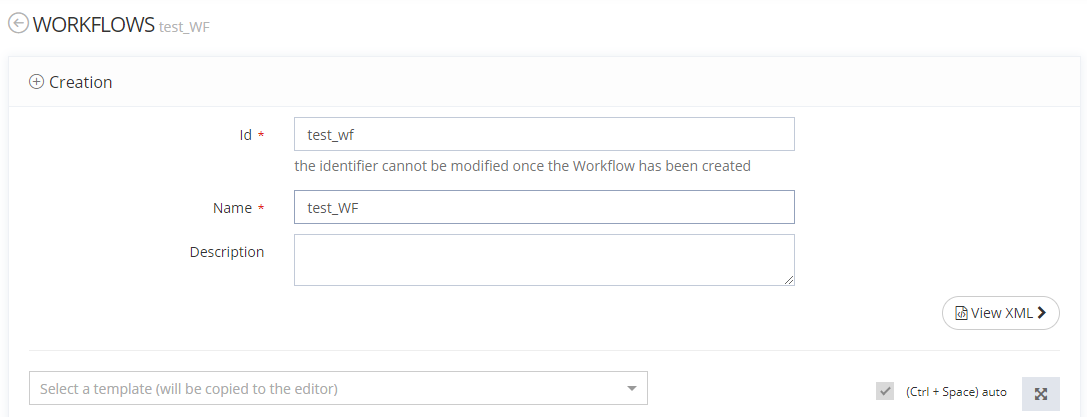The width and height of the screenshot is (1087, 417).
Task: Toggle the autocomplete checkbox
Action: point(885,391)
